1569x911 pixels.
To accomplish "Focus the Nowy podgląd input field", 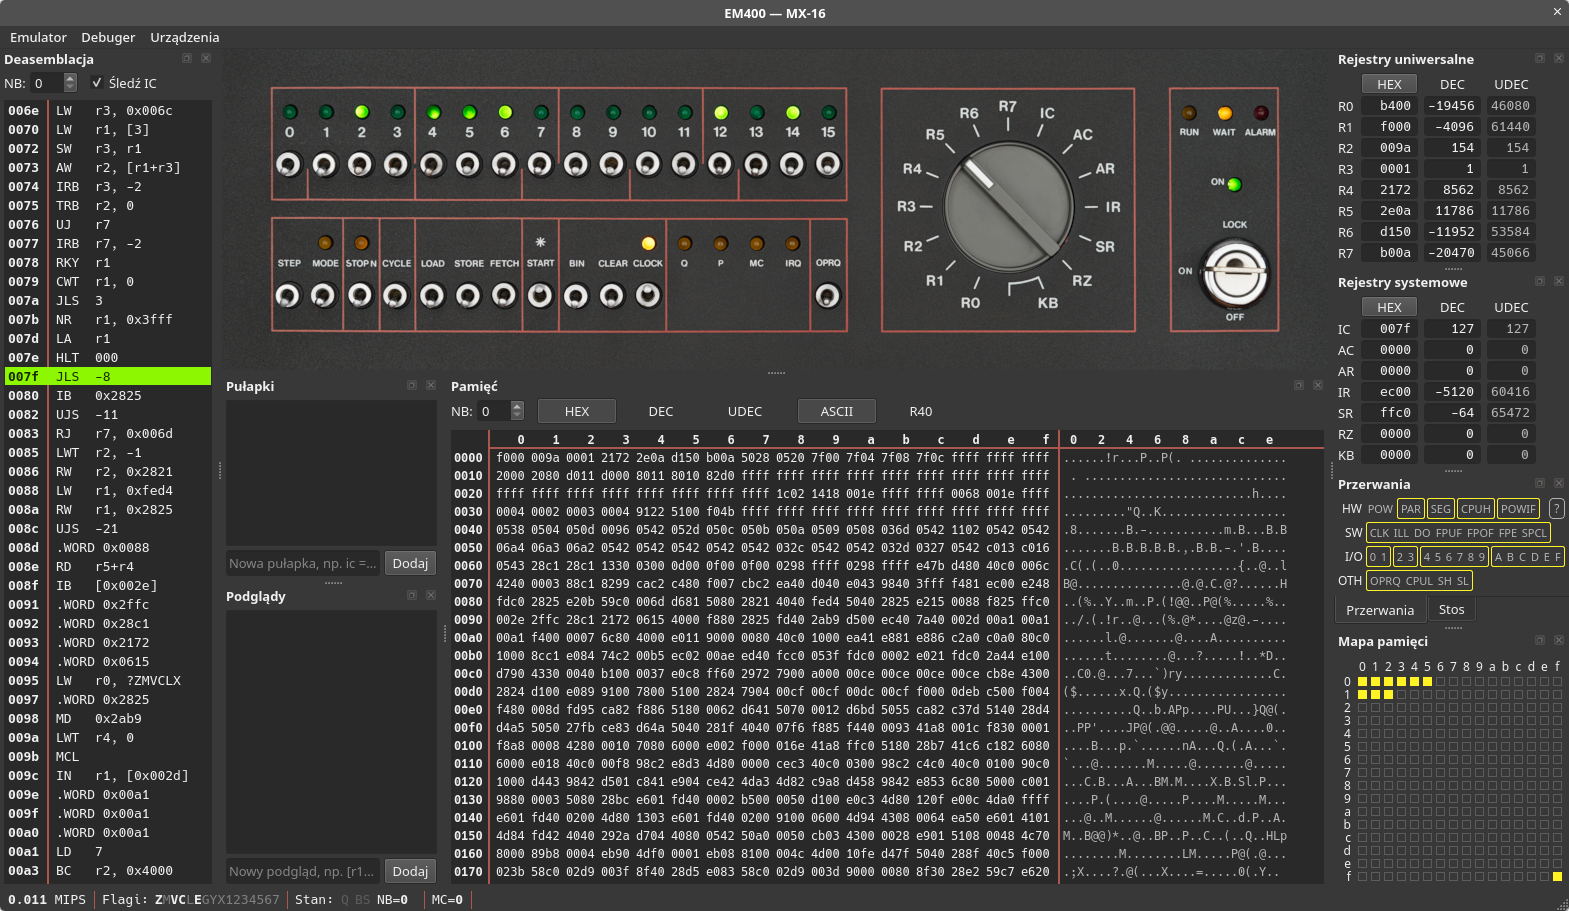I will pyautogui.click(x=303, y=871).
